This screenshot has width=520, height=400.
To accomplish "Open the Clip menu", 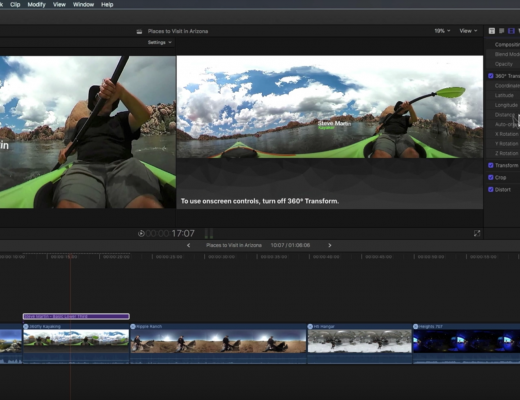I will (15, 5).
